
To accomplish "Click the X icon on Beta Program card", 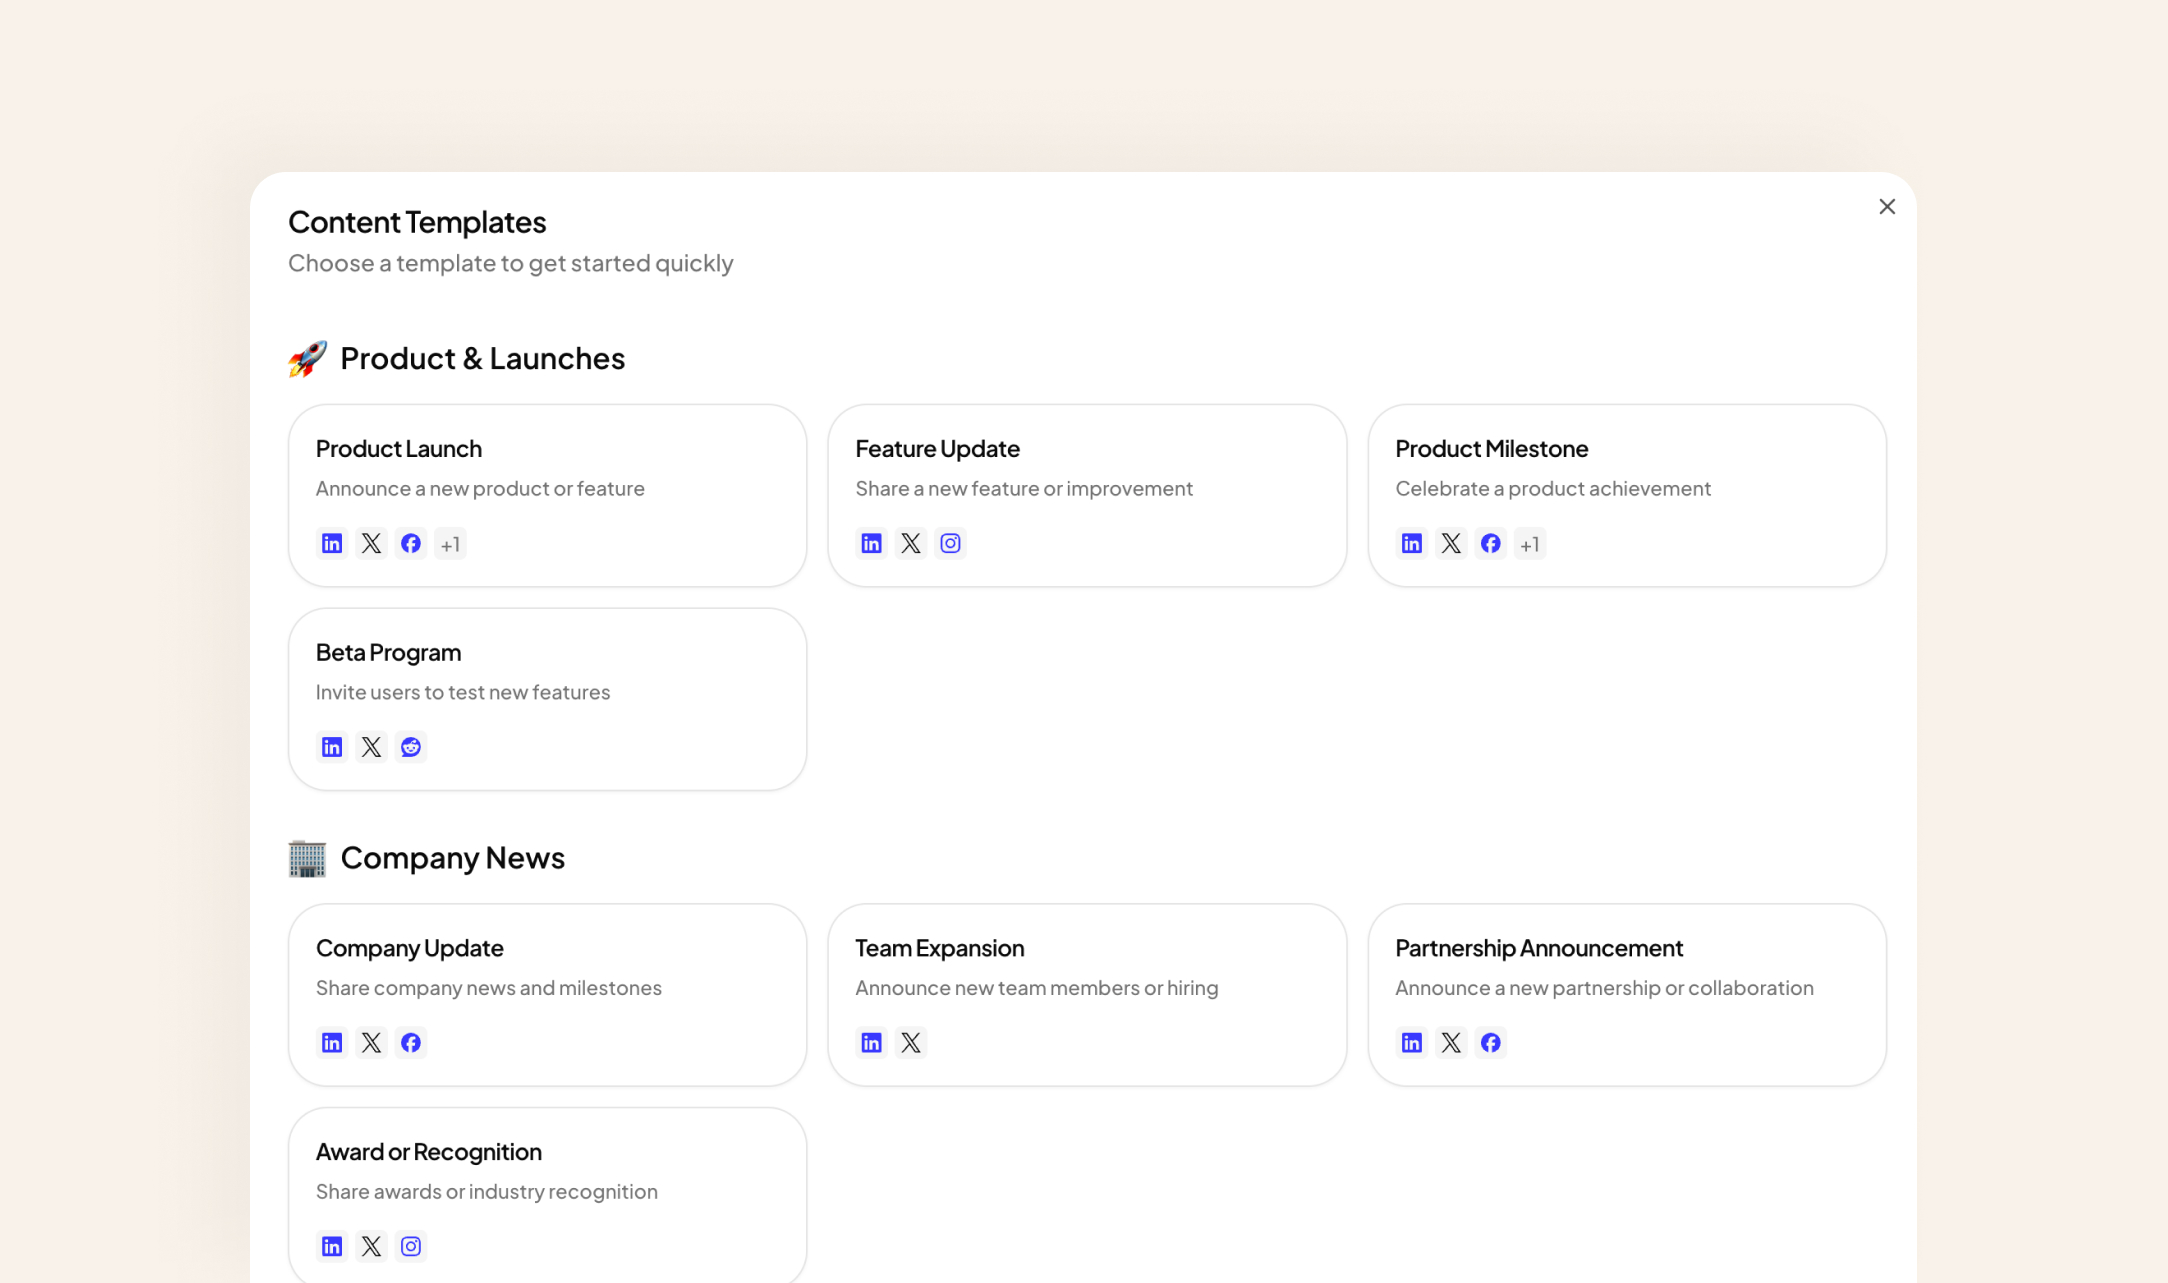I will (371, 746).
